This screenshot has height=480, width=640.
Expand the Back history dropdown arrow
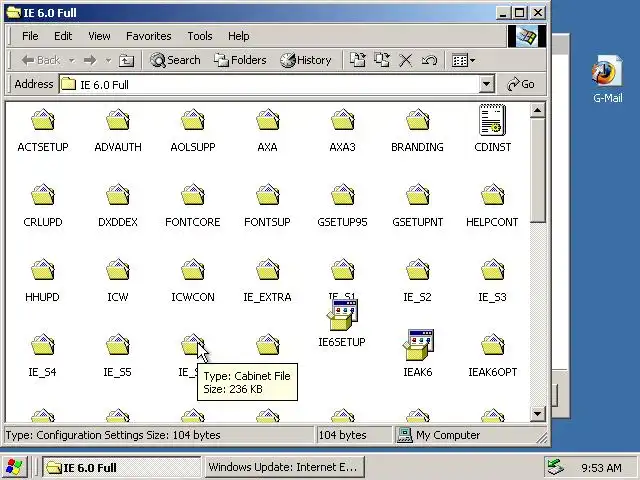coord(71,60)
